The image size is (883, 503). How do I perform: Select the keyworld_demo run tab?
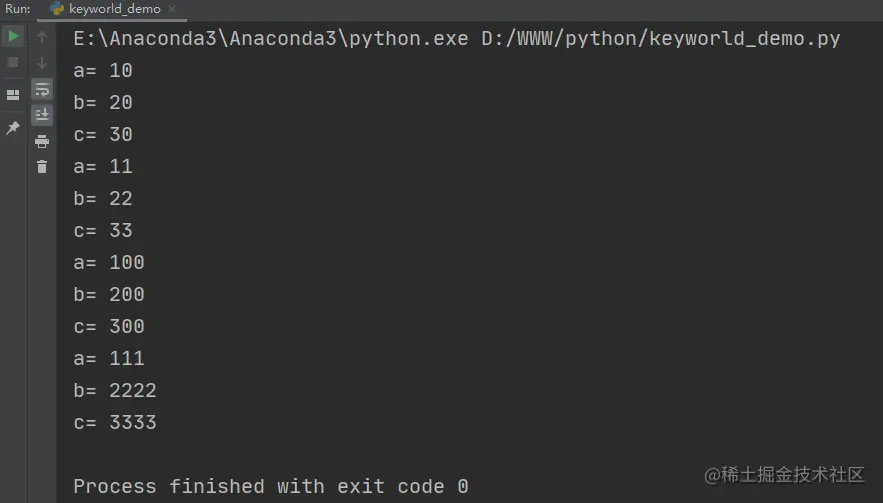tap(112, 9)
